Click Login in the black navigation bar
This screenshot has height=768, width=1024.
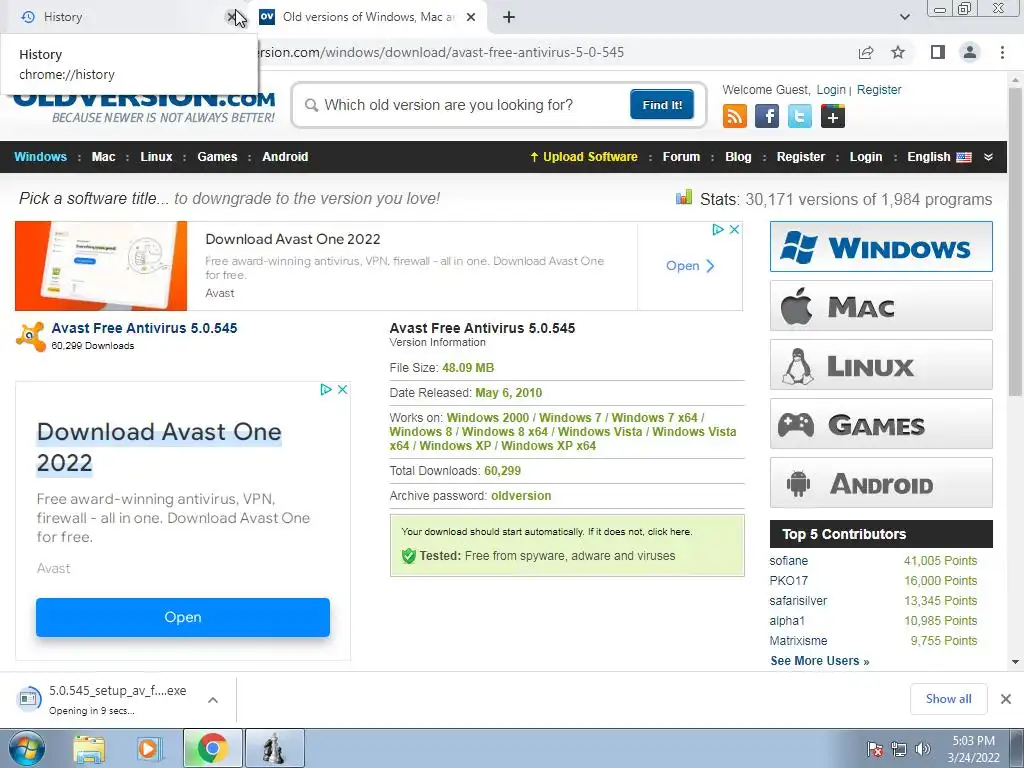tap(866, 157)
